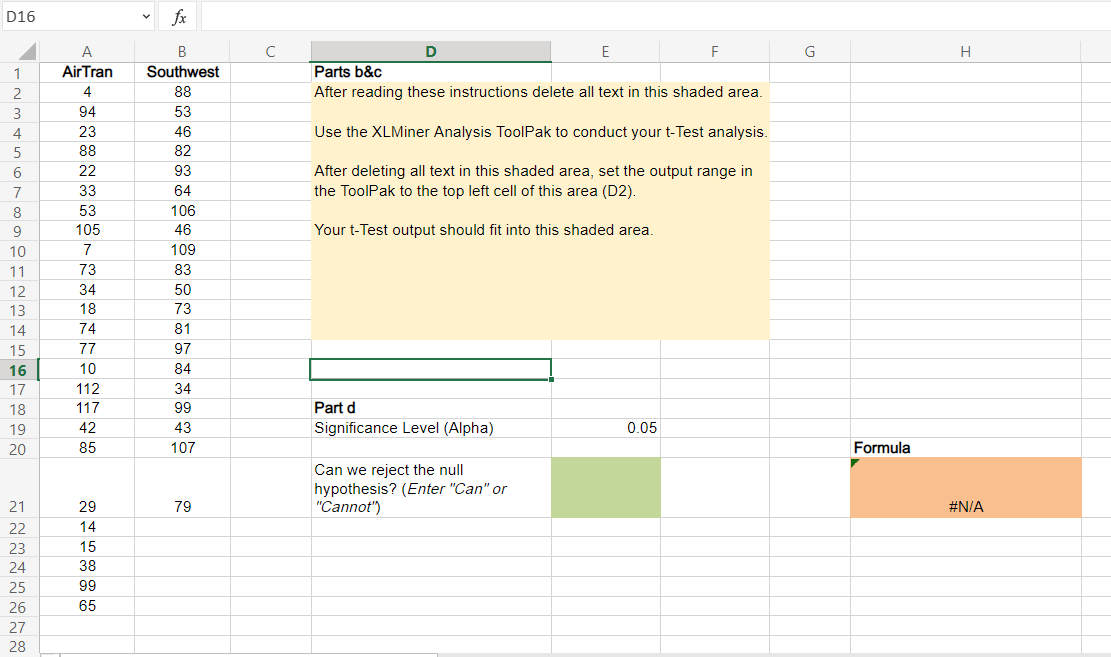Click Southwest value 109 in row 10
Screen dimensions: 1111x657
[x=182, y=249]
